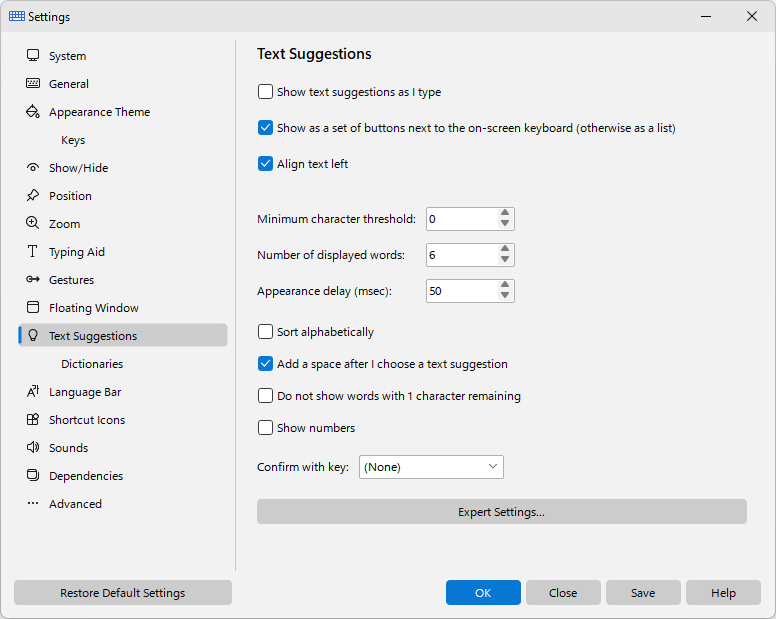This screenshot has width=776, height=619.
Task: Click the Dependencies stacked squares icon
Action: [x=33, y=476]
